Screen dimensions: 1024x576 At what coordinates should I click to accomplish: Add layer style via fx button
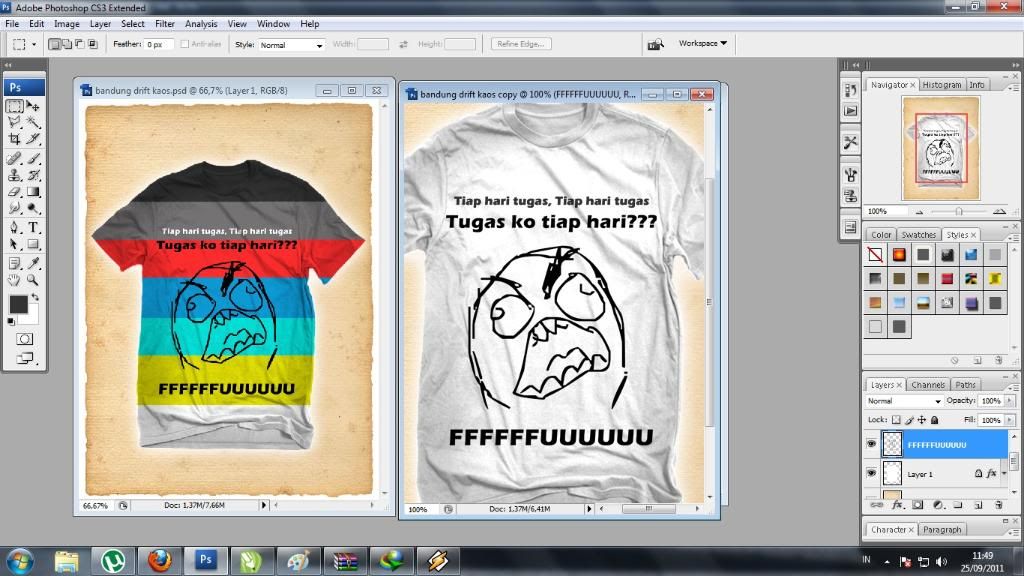(897, 505)
